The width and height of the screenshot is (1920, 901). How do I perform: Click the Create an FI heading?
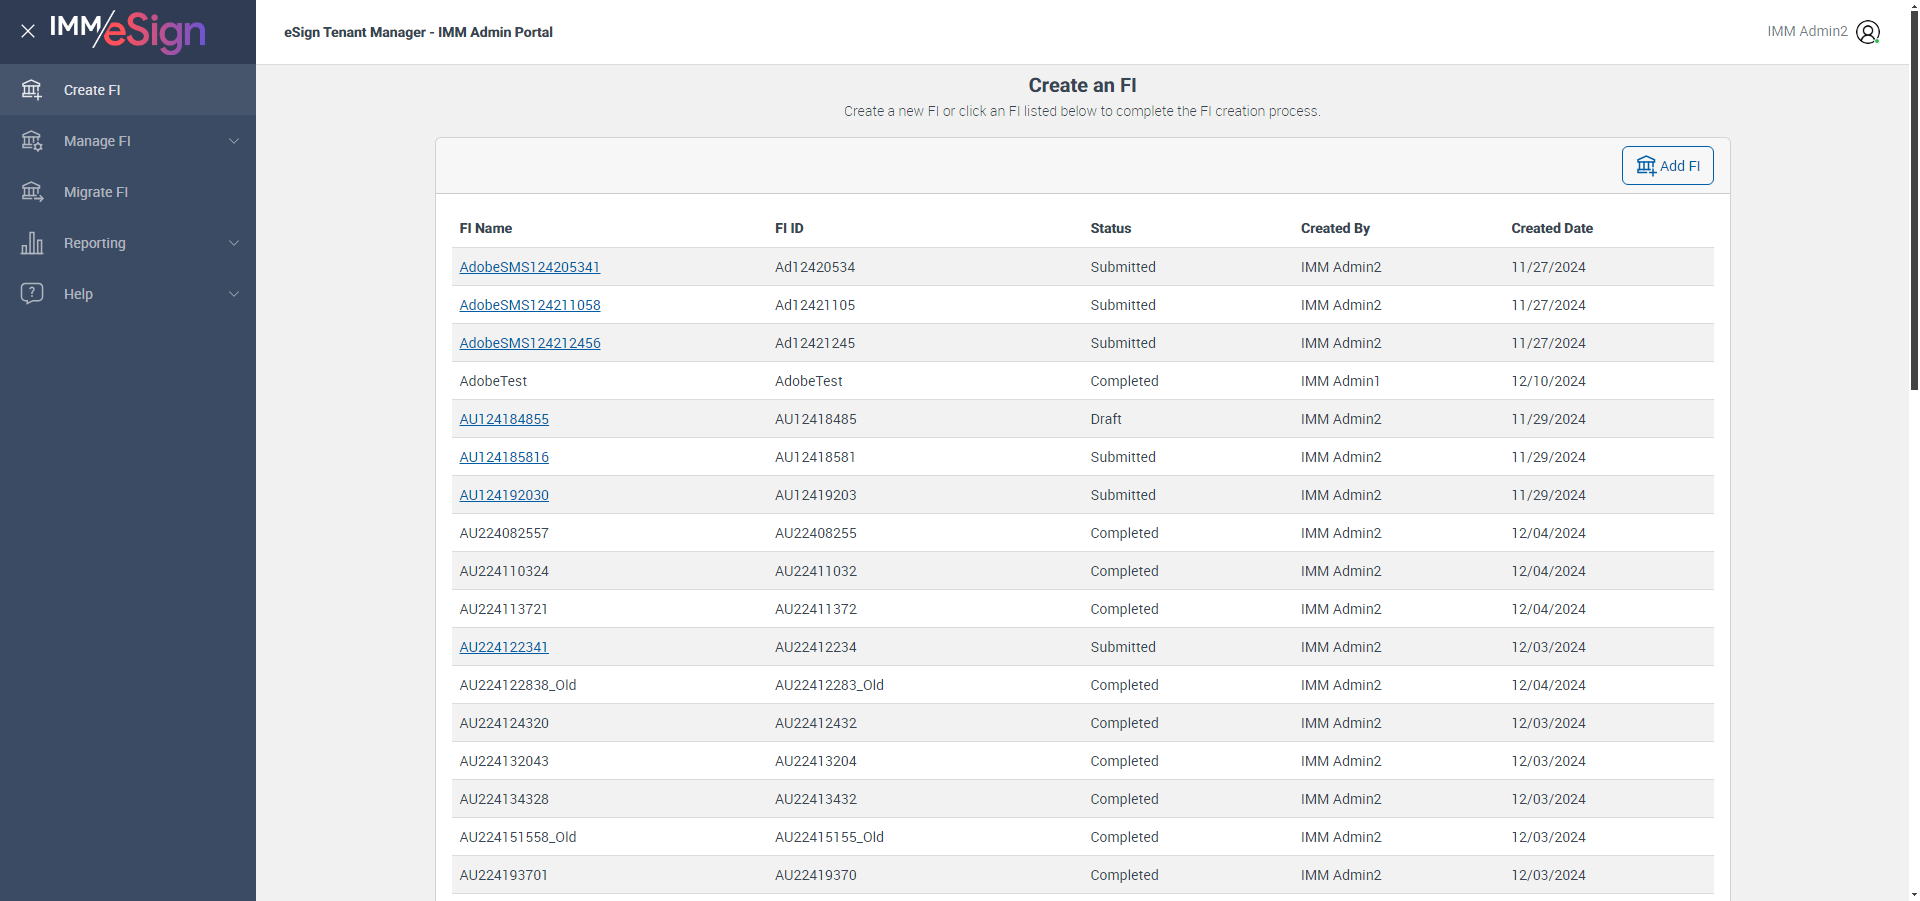point(1082,85)
